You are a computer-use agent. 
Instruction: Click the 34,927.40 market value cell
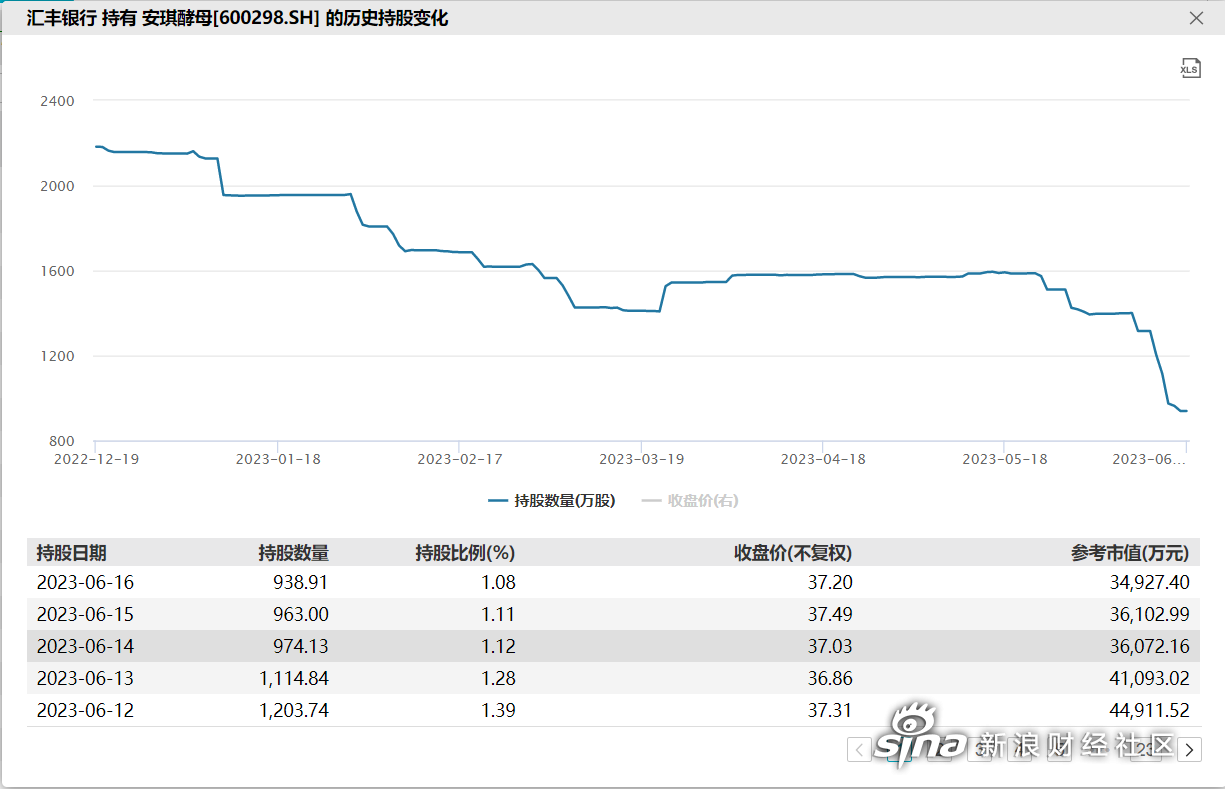[1150, 582]
